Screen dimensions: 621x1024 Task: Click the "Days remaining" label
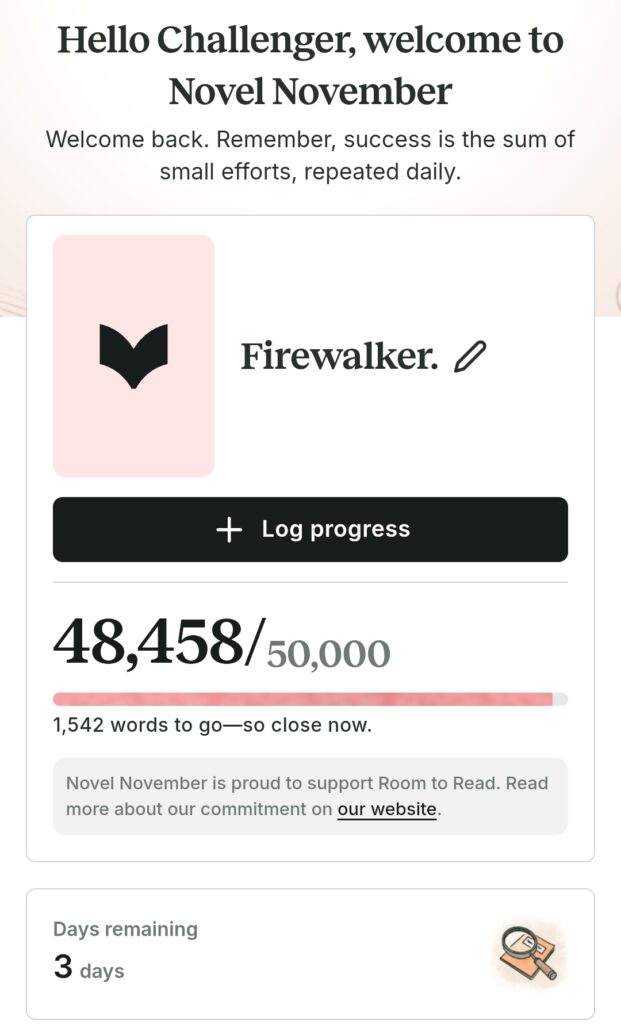[125, 929]
